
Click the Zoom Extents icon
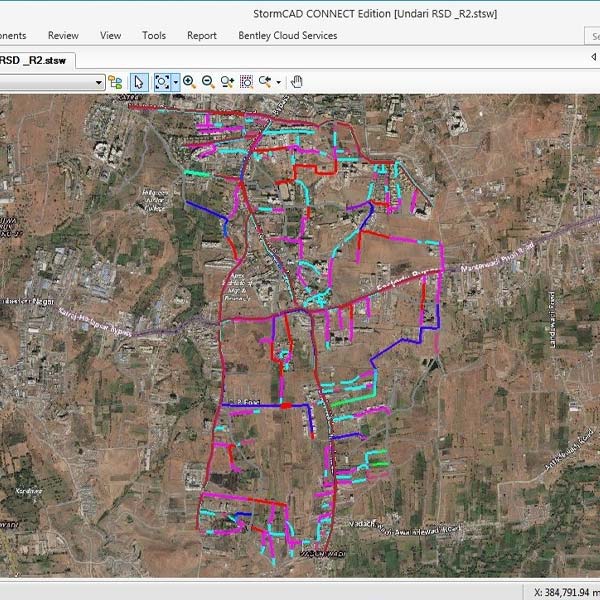pos(161,82)
